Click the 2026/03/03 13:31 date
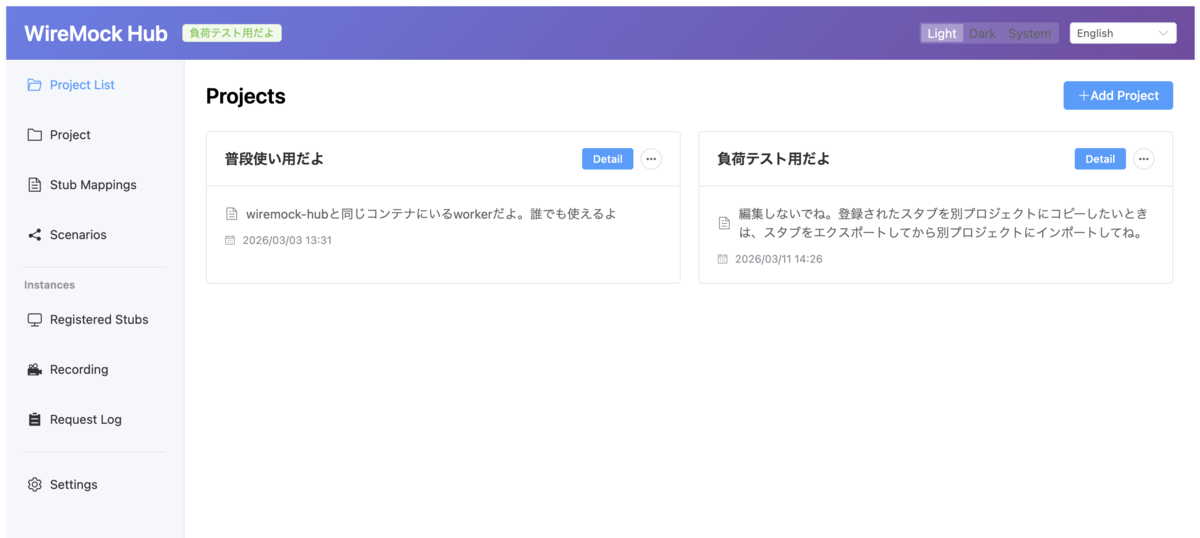The image size is (1200, 538). click(287, 240)
